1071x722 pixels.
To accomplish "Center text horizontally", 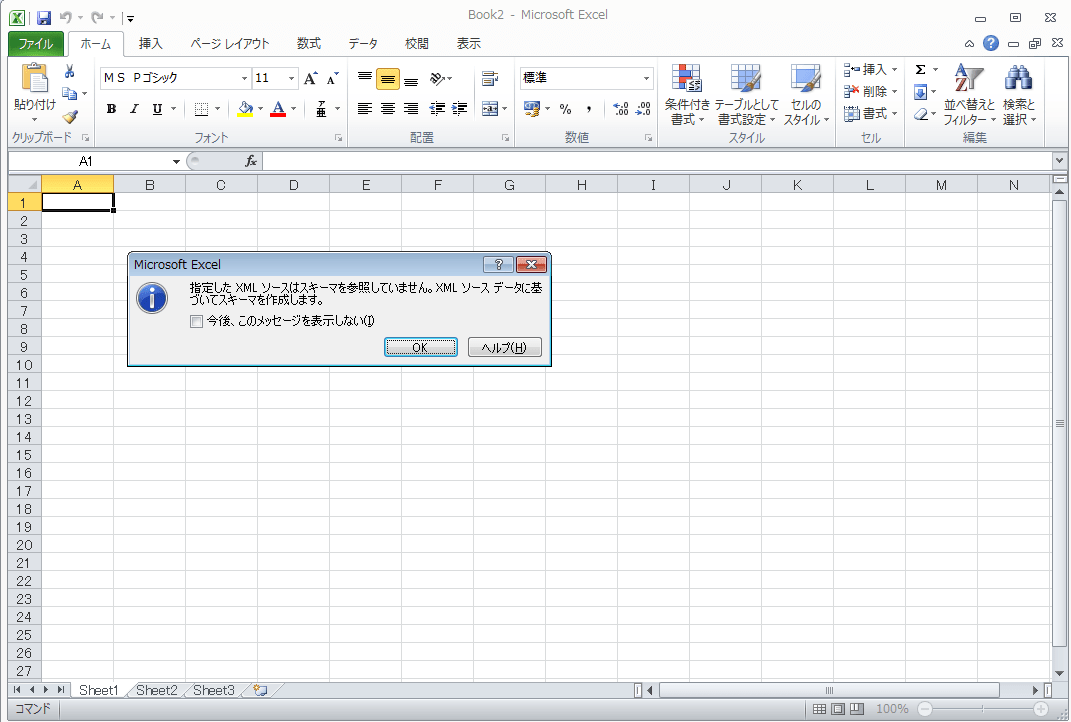I will pyautogui.click(x=388, y=109).
